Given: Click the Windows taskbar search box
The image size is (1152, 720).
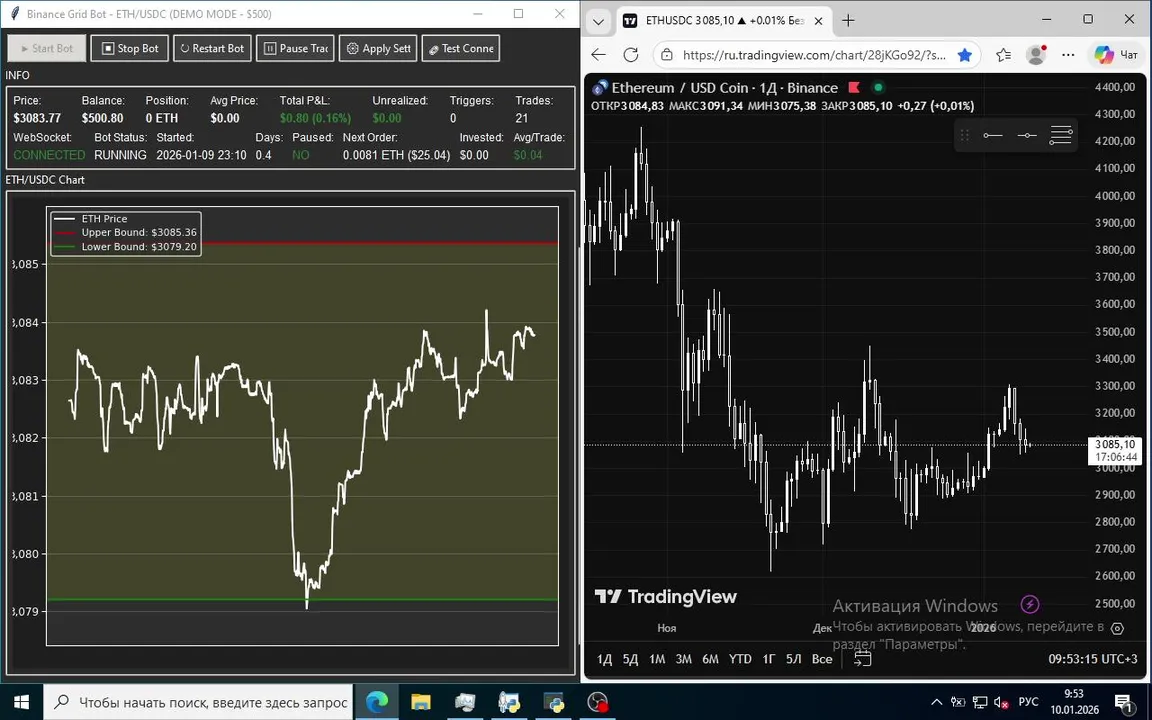Looking at the screenshot, I should tap(198, 702).
